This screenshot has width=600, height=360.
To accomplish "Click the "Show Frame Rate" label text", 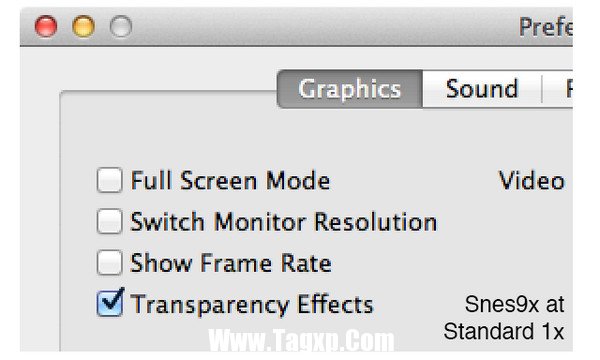I will pos(231,263).
